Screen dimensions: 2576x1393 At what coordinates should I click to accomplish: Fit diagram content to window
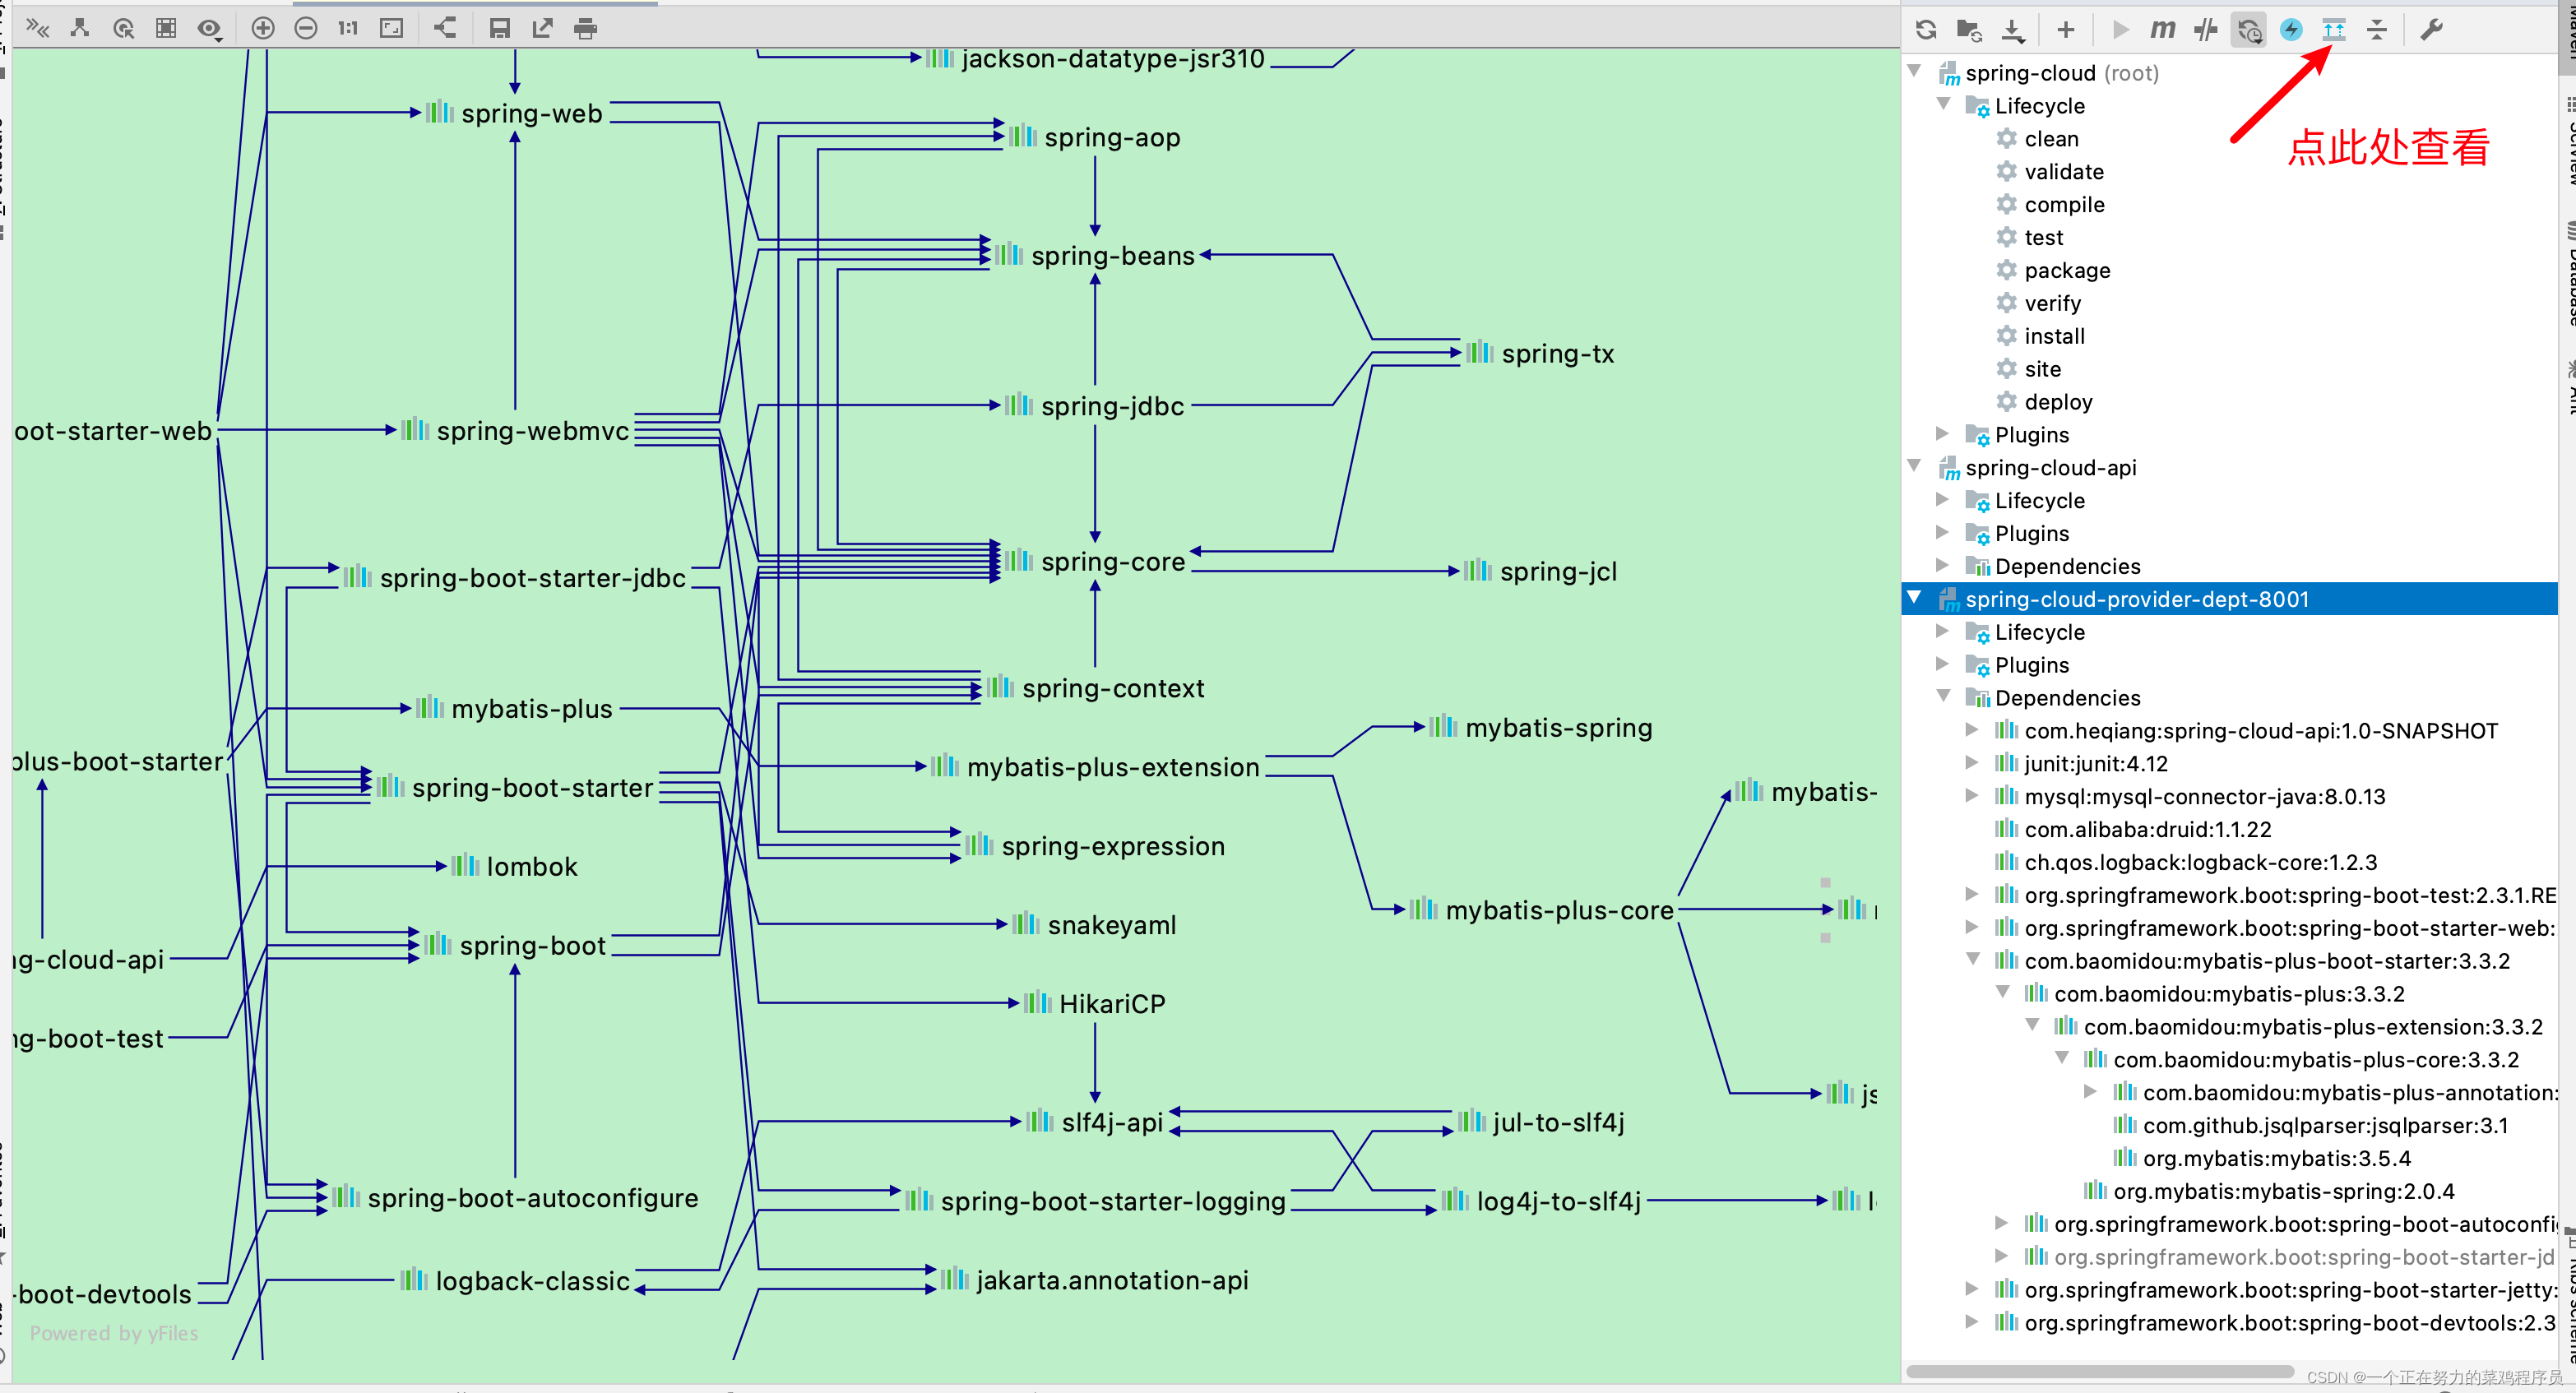click(x=392, y=28)
